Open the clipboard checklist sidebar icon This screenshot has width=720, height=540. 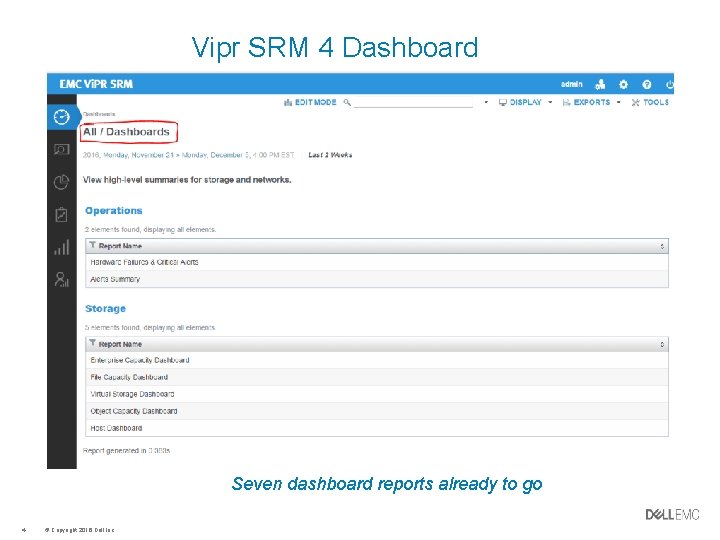(x=62, y=214)
